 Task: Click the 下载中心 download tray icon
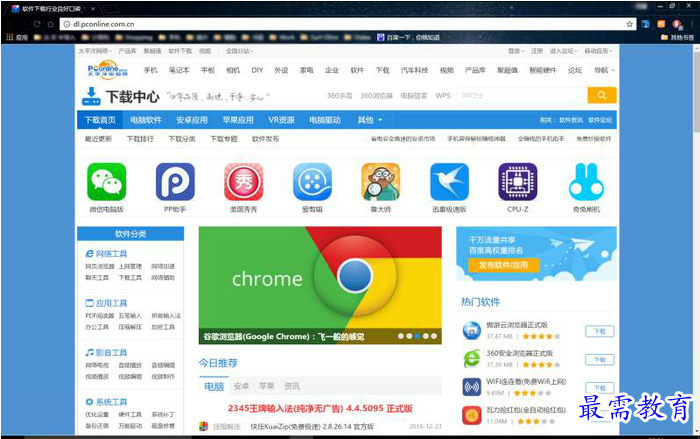click(92, 96)
